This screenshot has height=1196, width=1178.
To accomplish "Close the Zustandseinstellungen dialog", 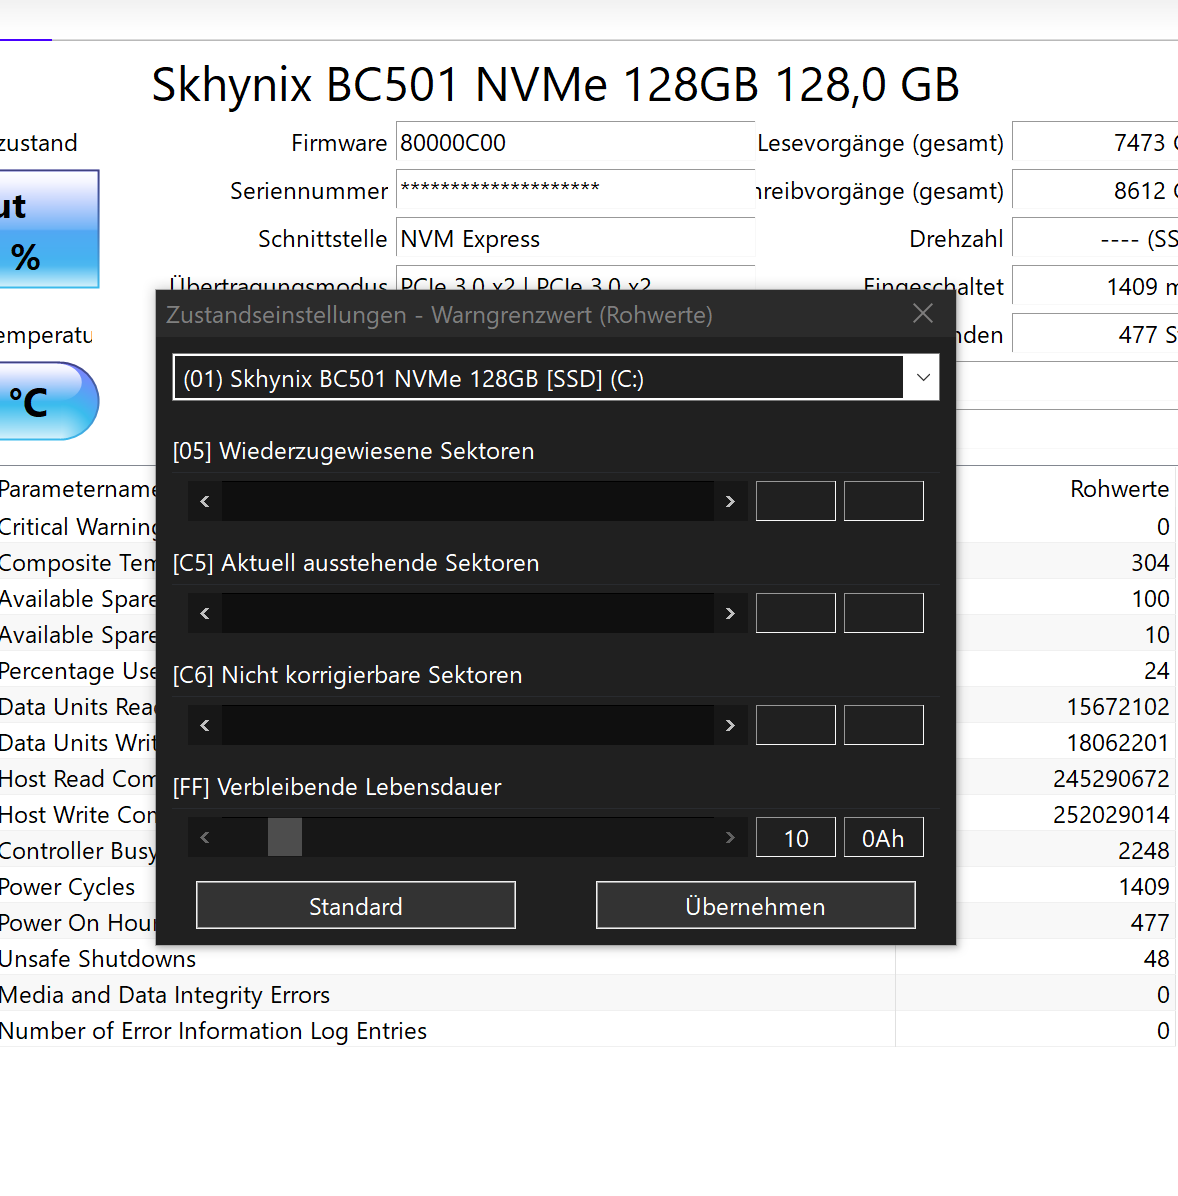I will pyautogui.click(x=922, y=313).
